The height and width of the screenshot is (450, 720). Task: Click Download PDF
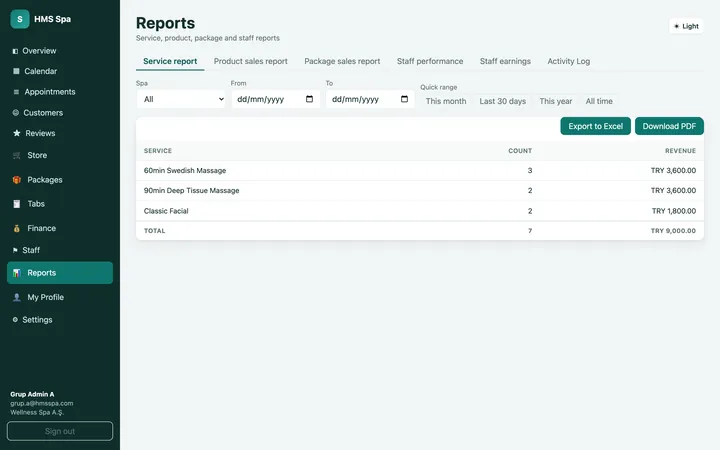[x=669, y=126]
